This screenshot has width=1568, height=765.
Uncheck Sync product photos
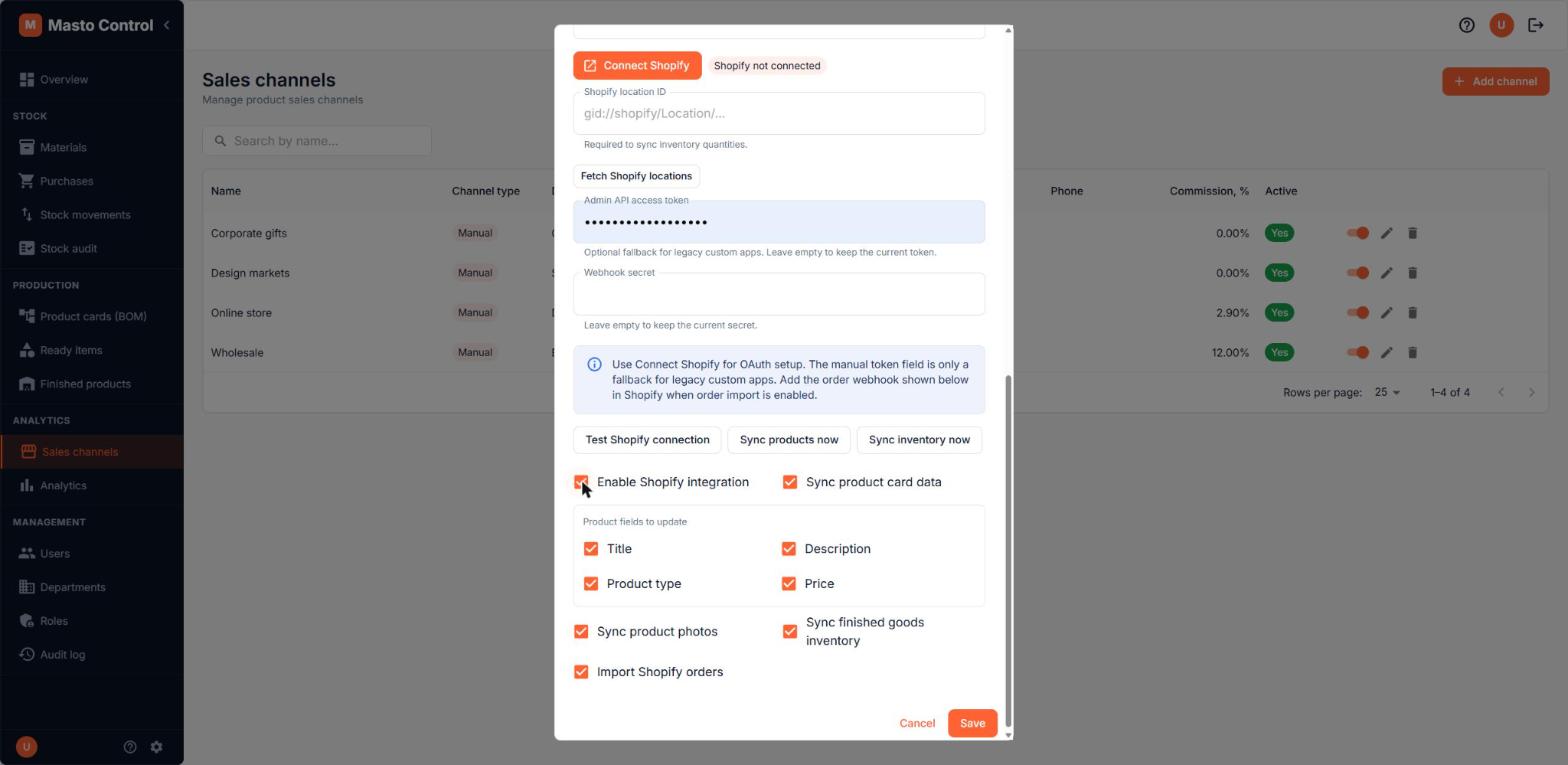coord(581,632)
